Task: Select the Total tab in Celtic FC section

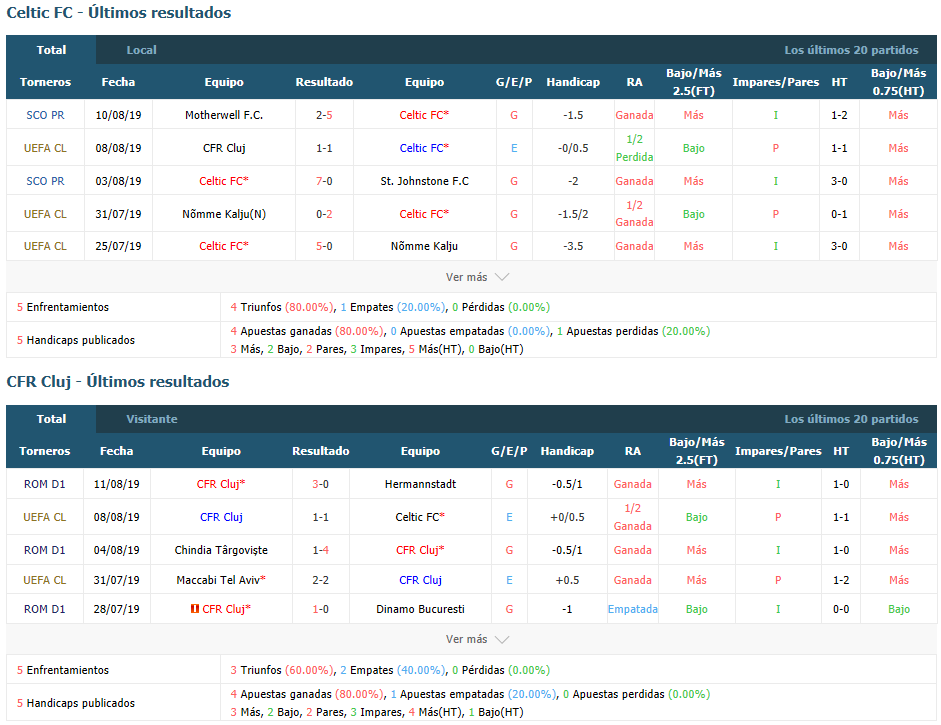Action: coord(51,50)
